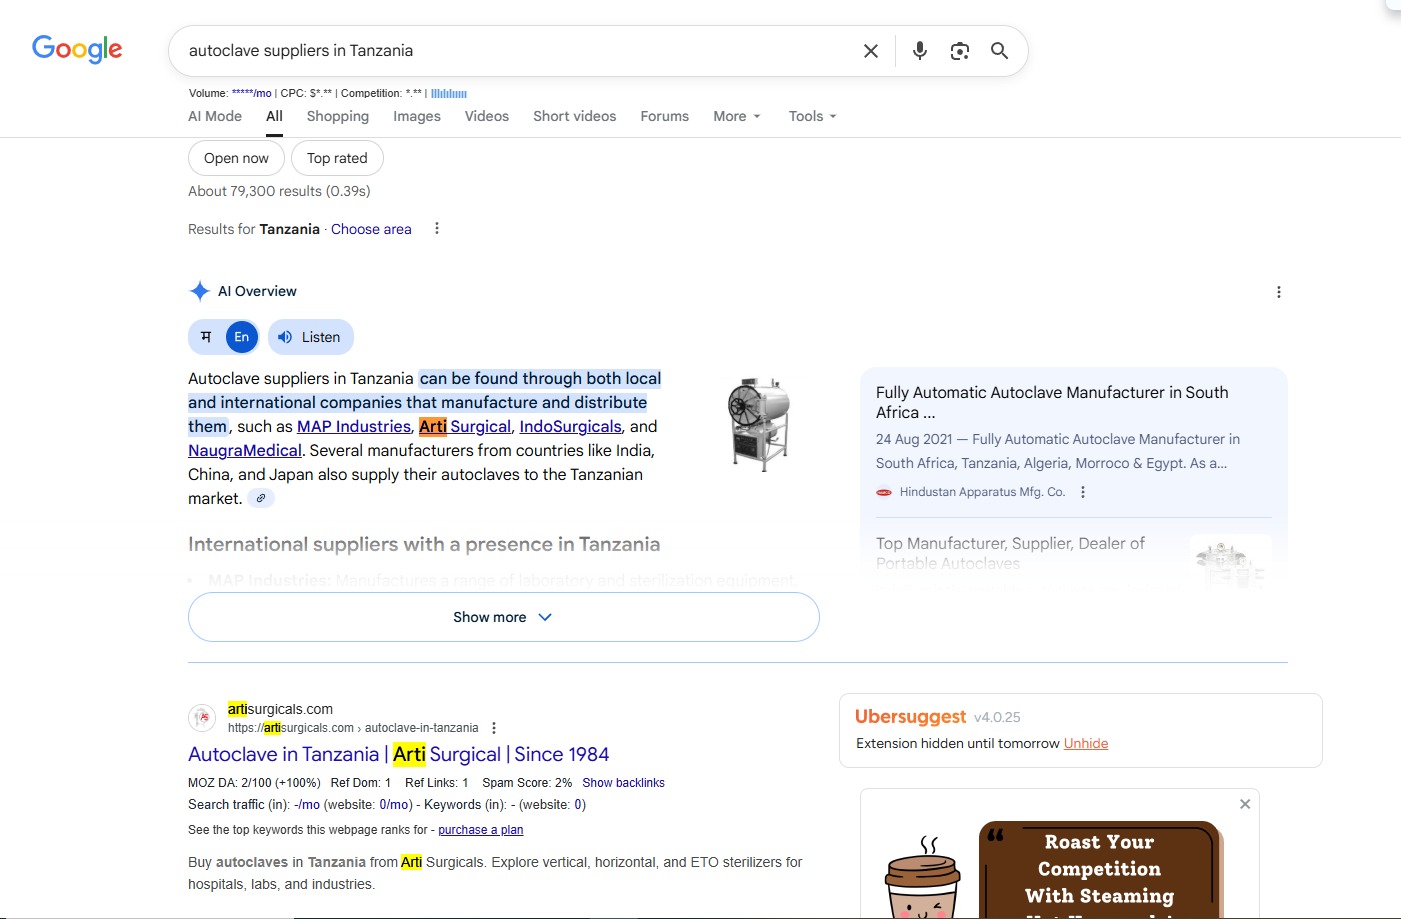
Task: Click keyword volume bar chart icon
Action: click(449, 93)
